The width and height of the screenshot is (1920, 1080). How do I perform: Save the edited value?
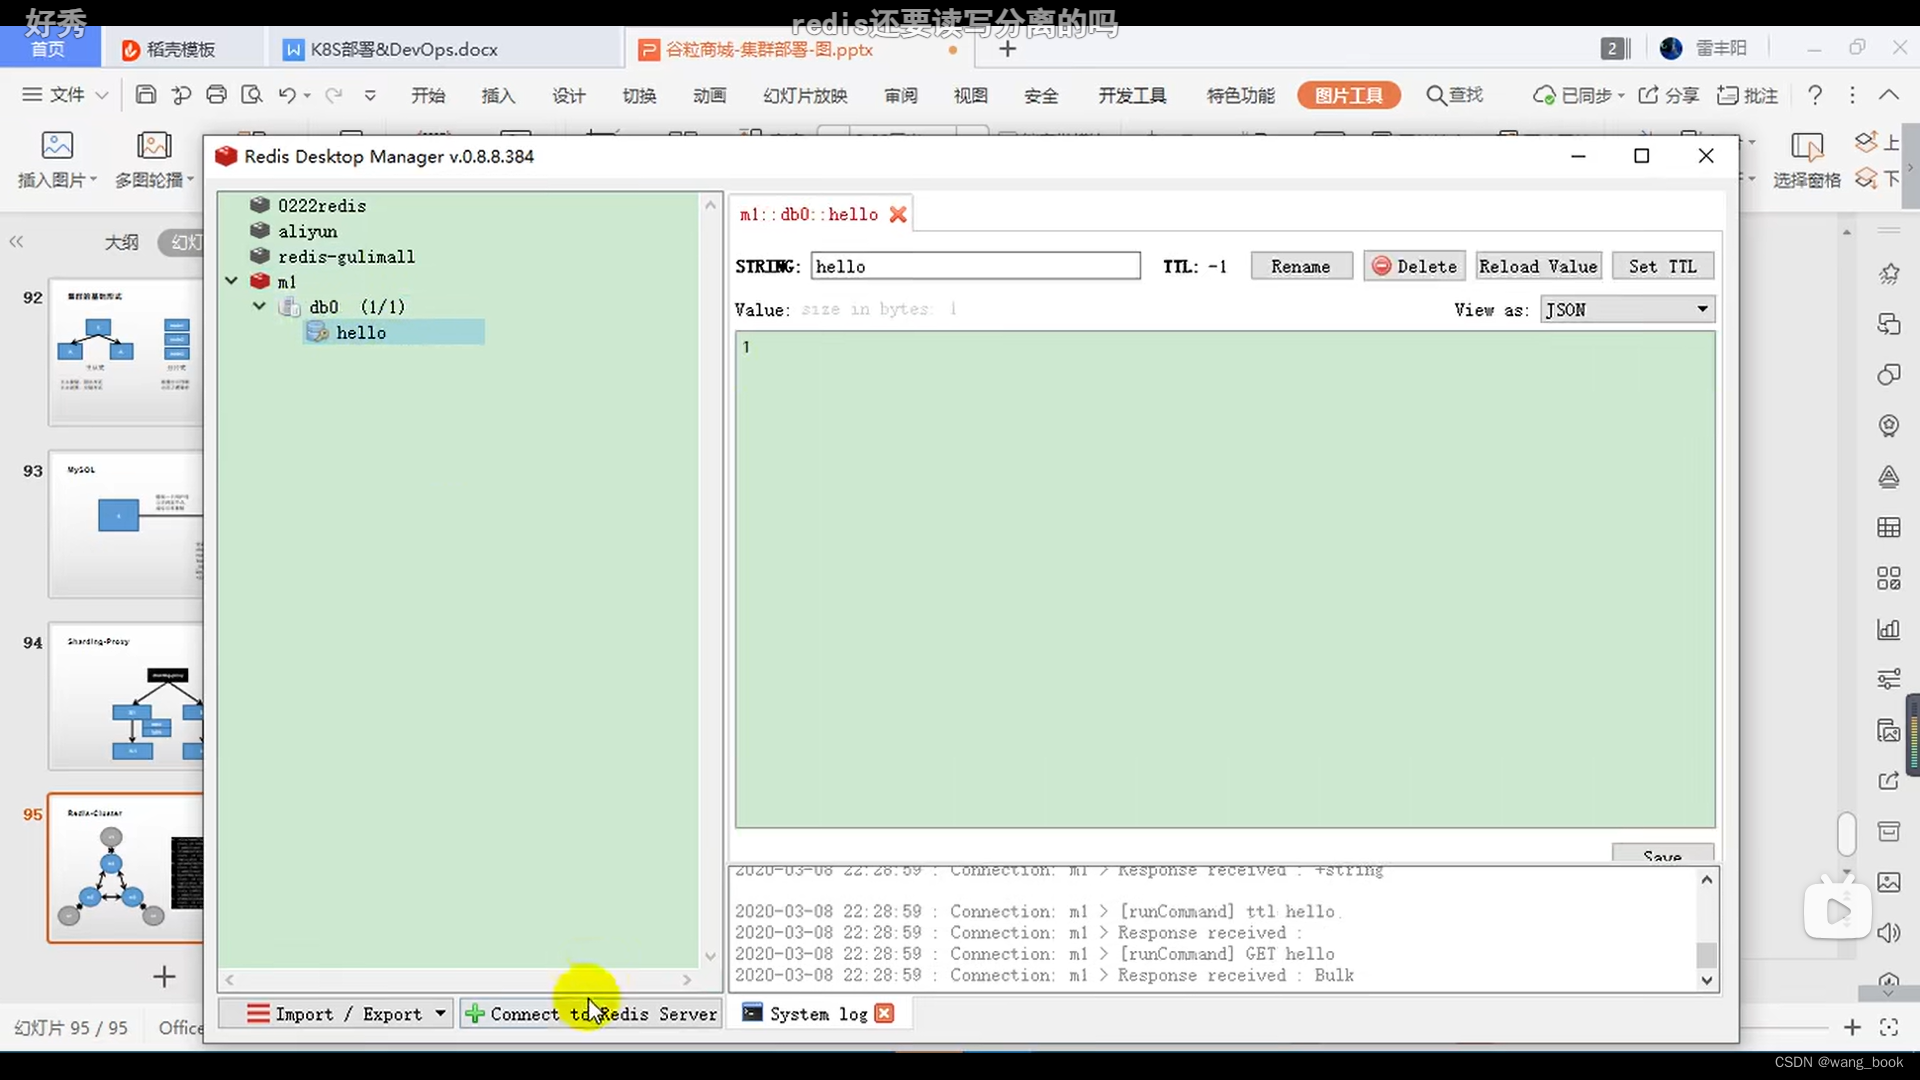tap(1662, 854)
